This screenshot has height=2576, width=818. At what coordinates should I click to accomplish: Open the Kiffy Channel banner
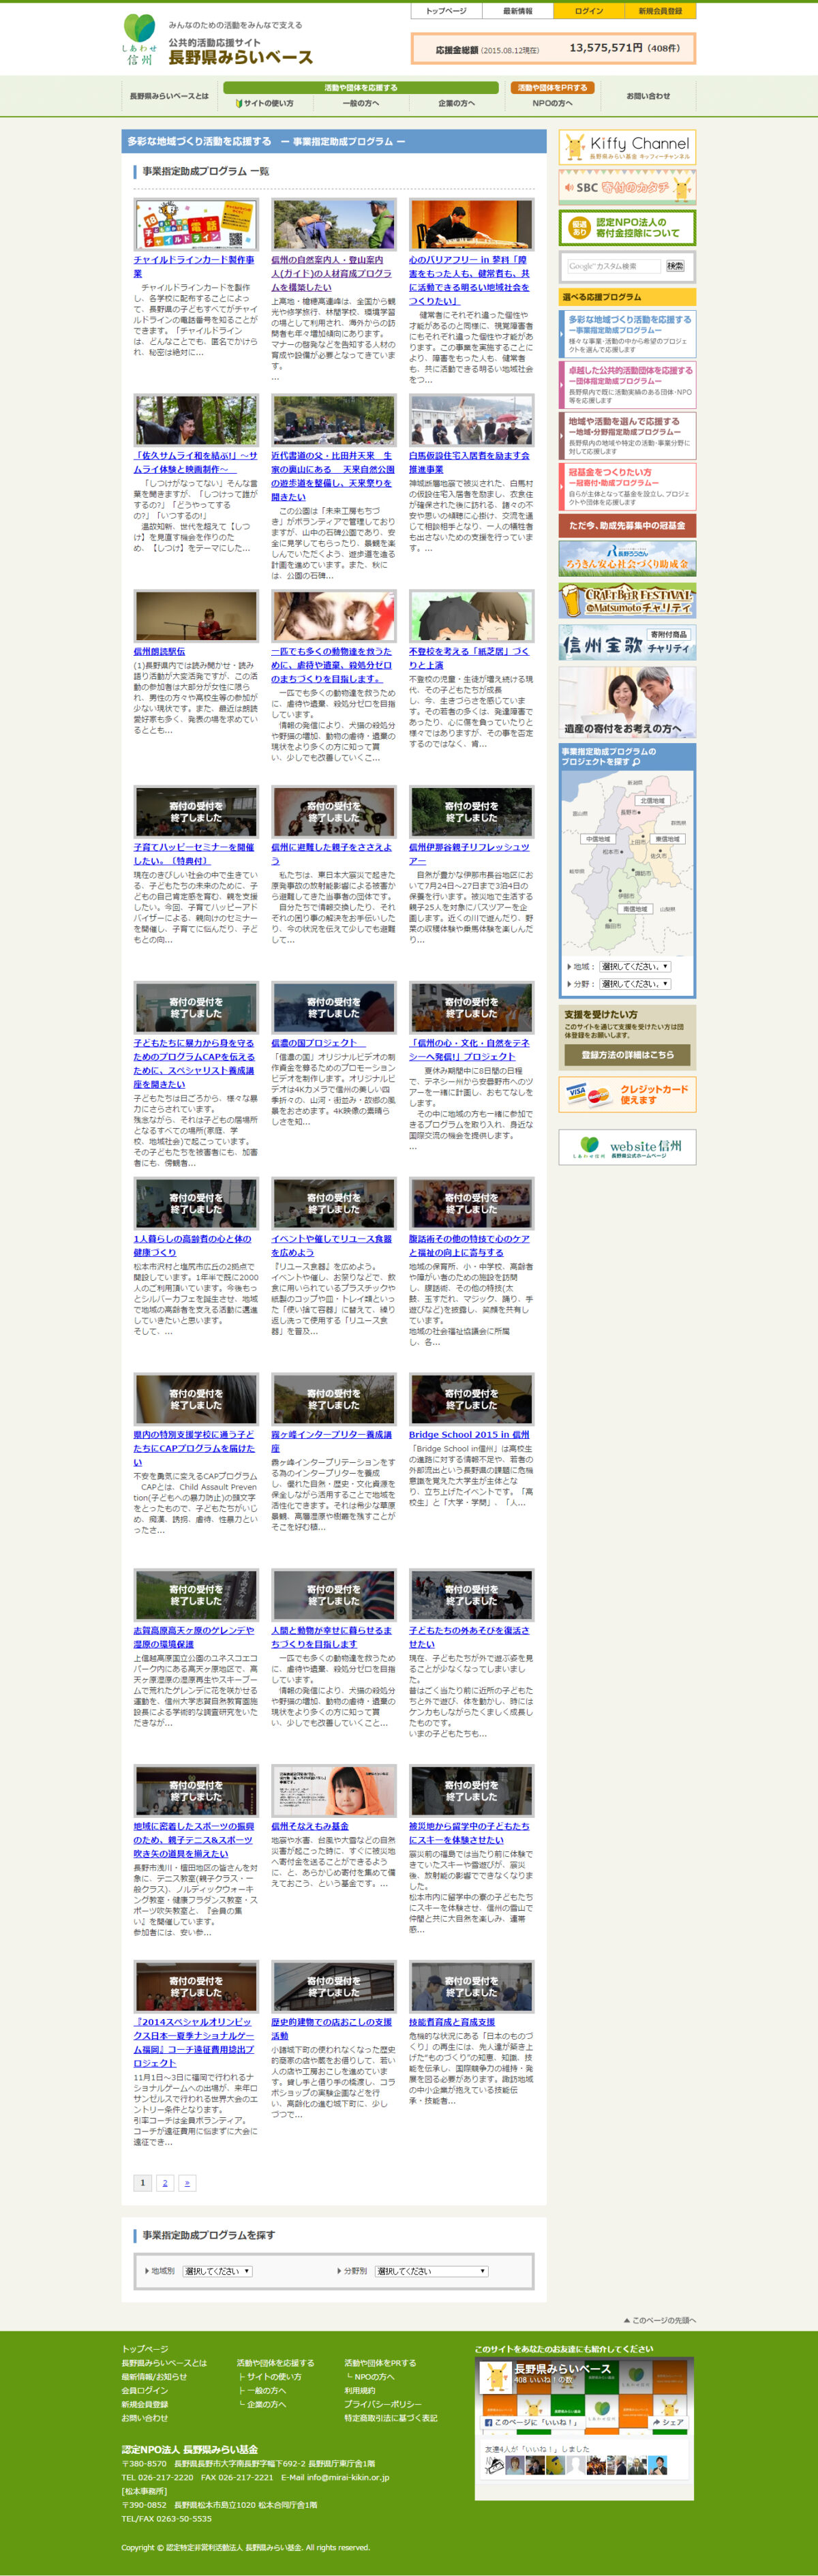[627, 147]
